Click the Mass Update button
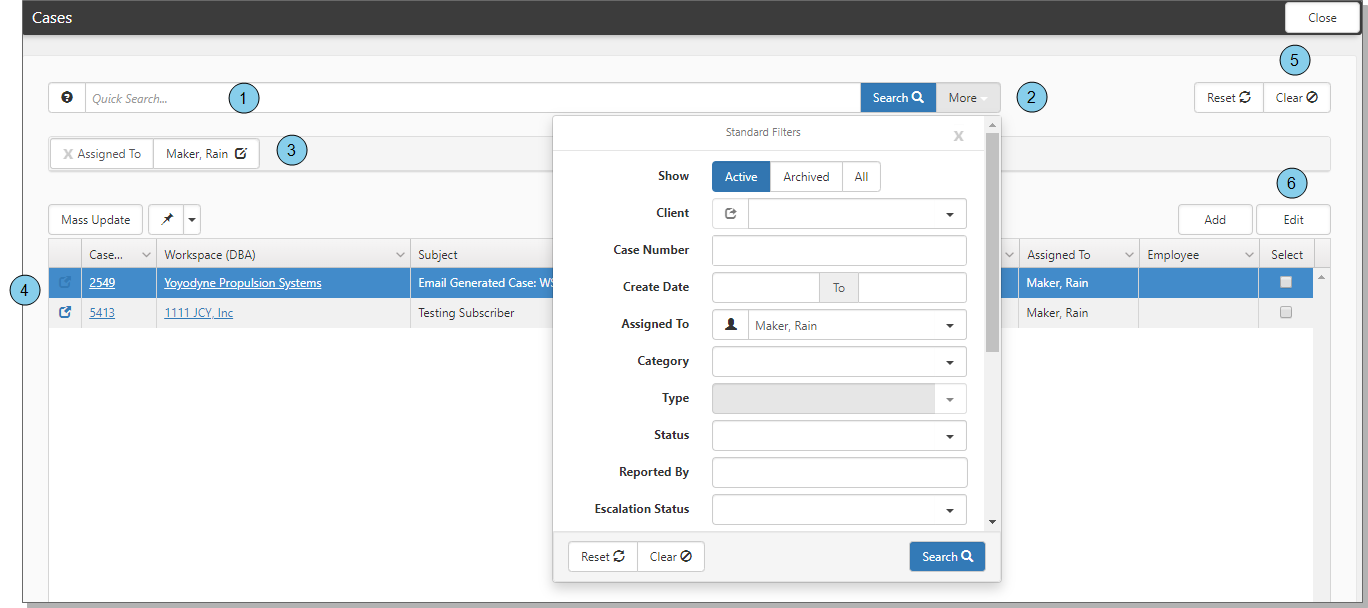This screenshot has height=608, width=1368. [96, 220]
